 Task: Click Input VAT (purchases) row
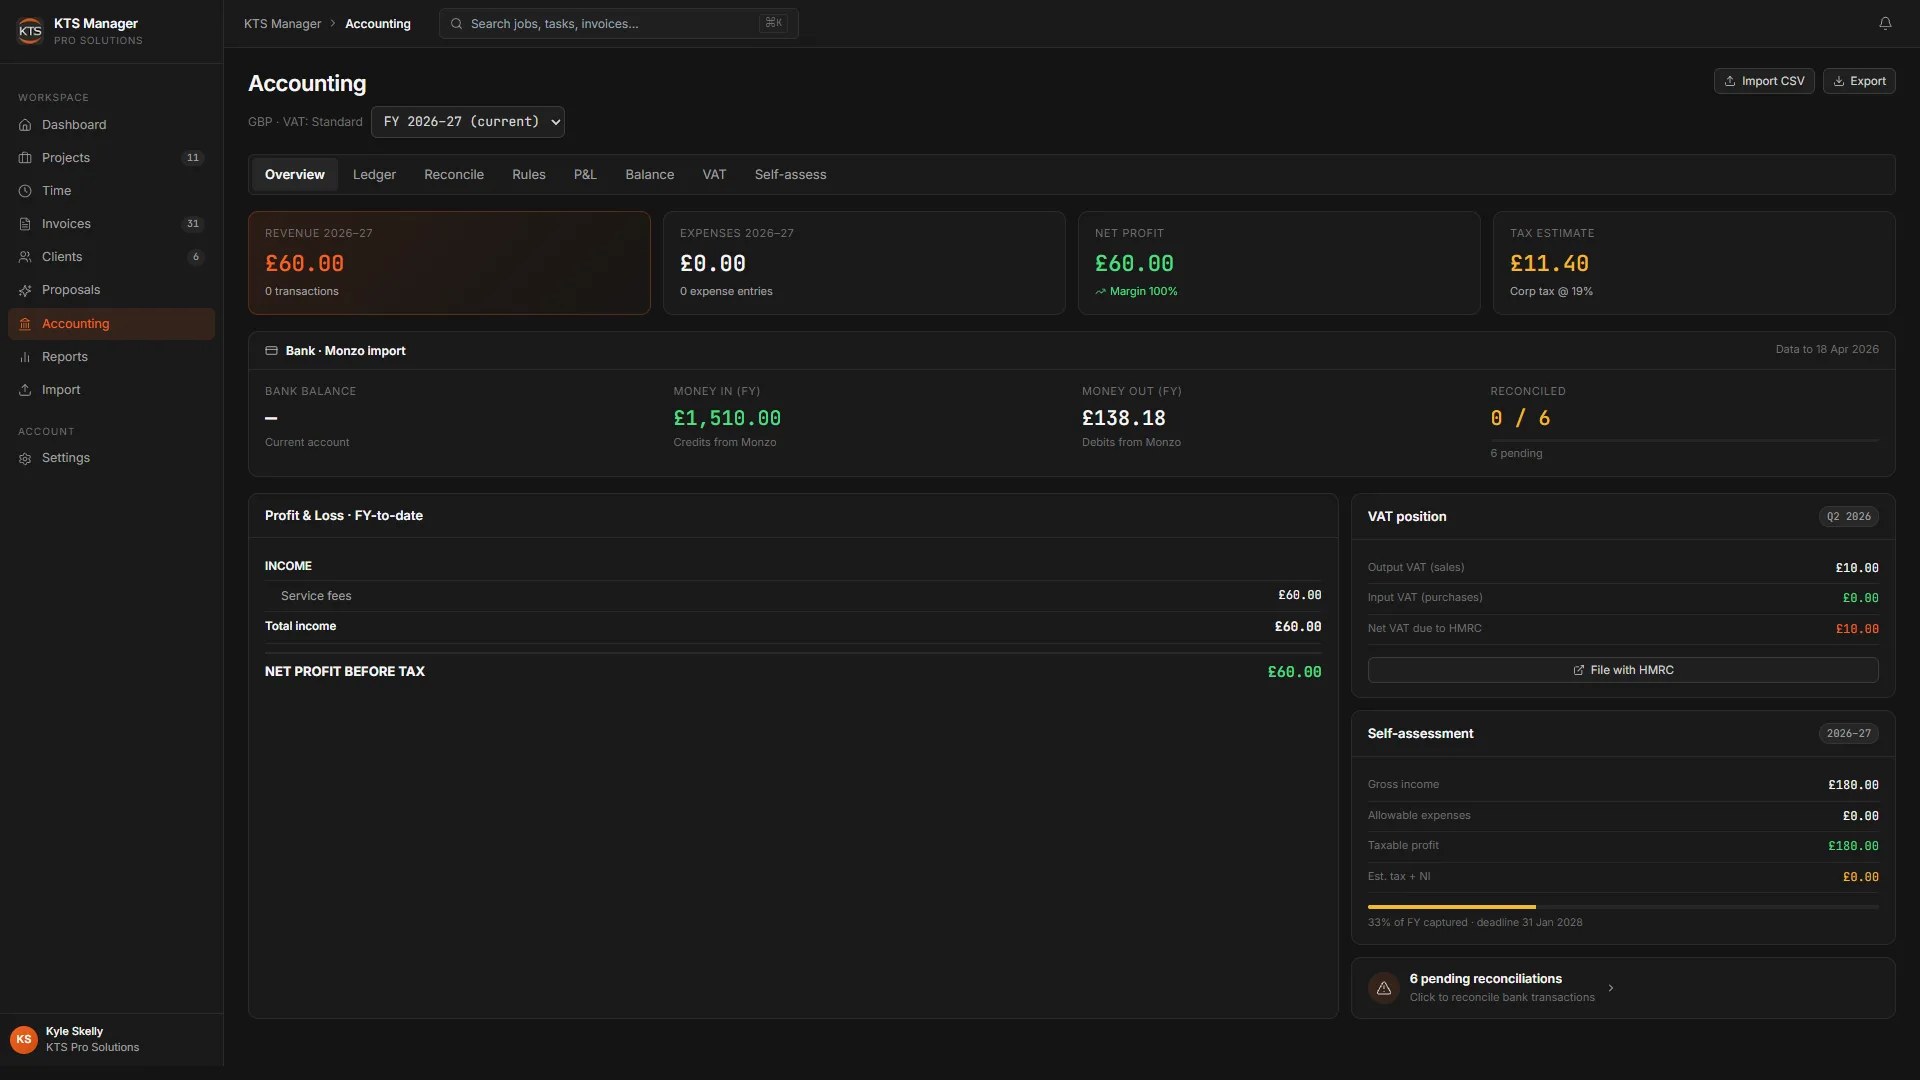[1623, 598]
